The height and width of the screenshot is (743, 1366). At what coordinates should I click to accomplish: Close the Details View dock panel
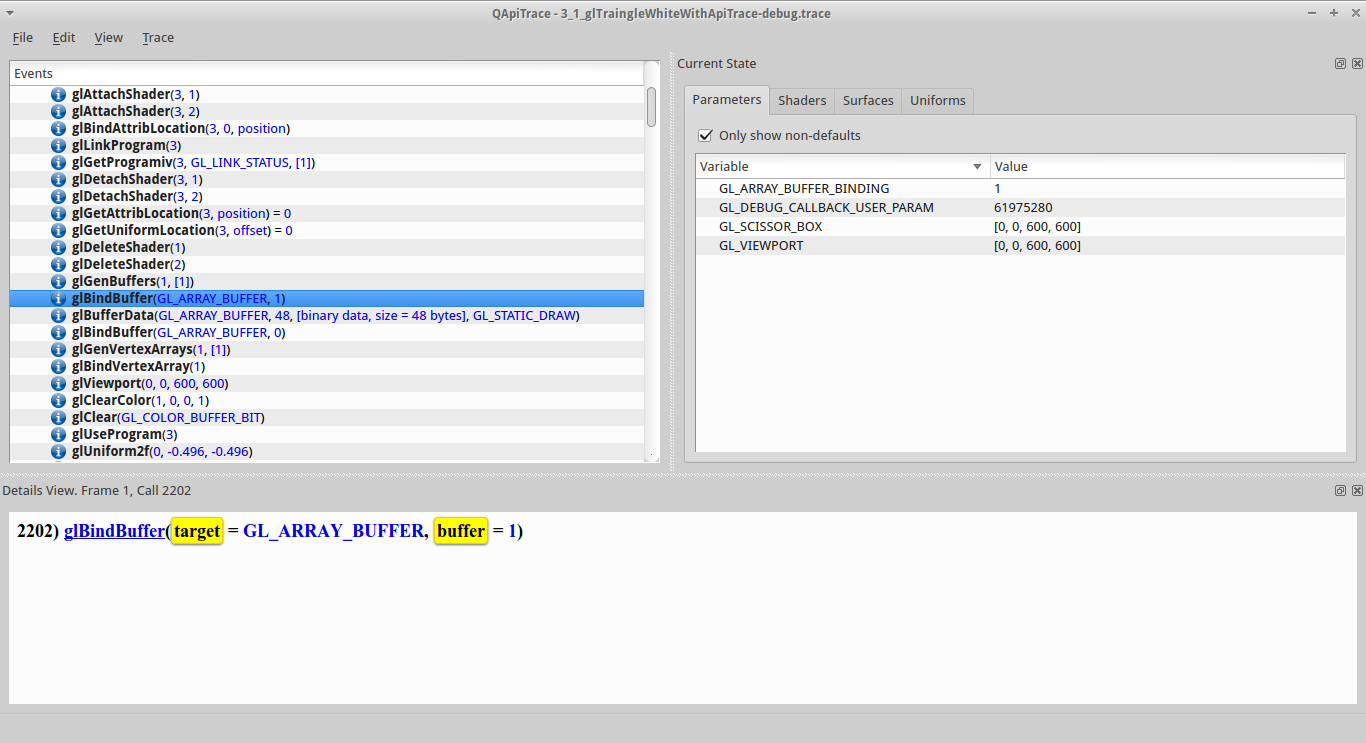click(1357, 491)
